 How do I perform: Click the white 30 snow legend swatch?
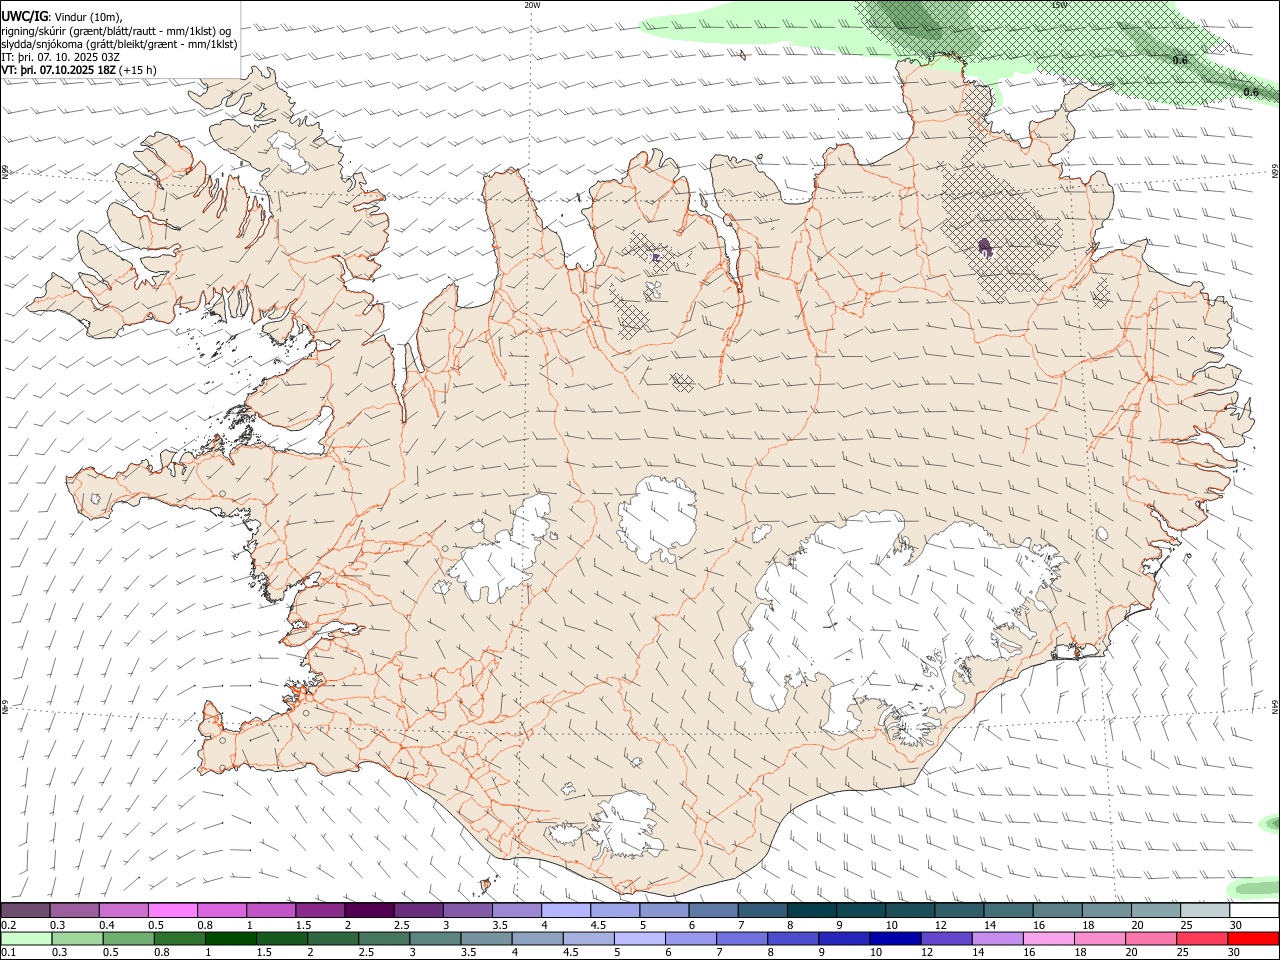point(1253,910)
